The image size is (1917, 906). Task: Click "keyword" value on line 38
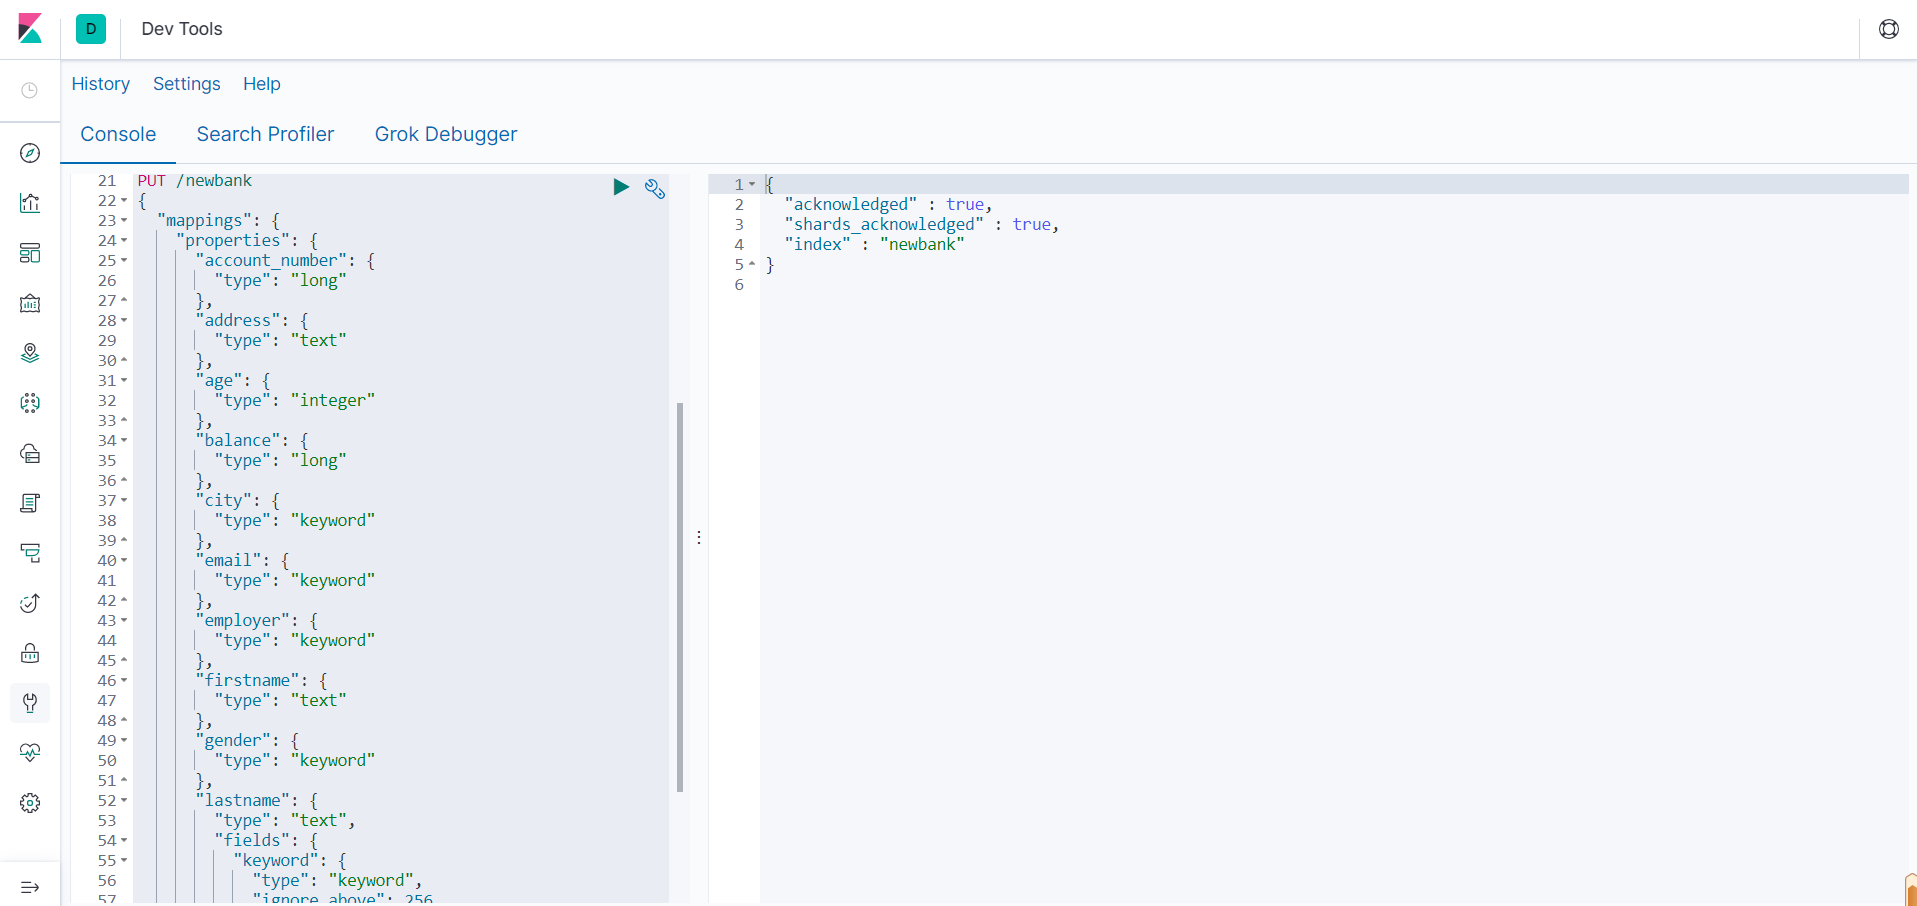(333, 521)
